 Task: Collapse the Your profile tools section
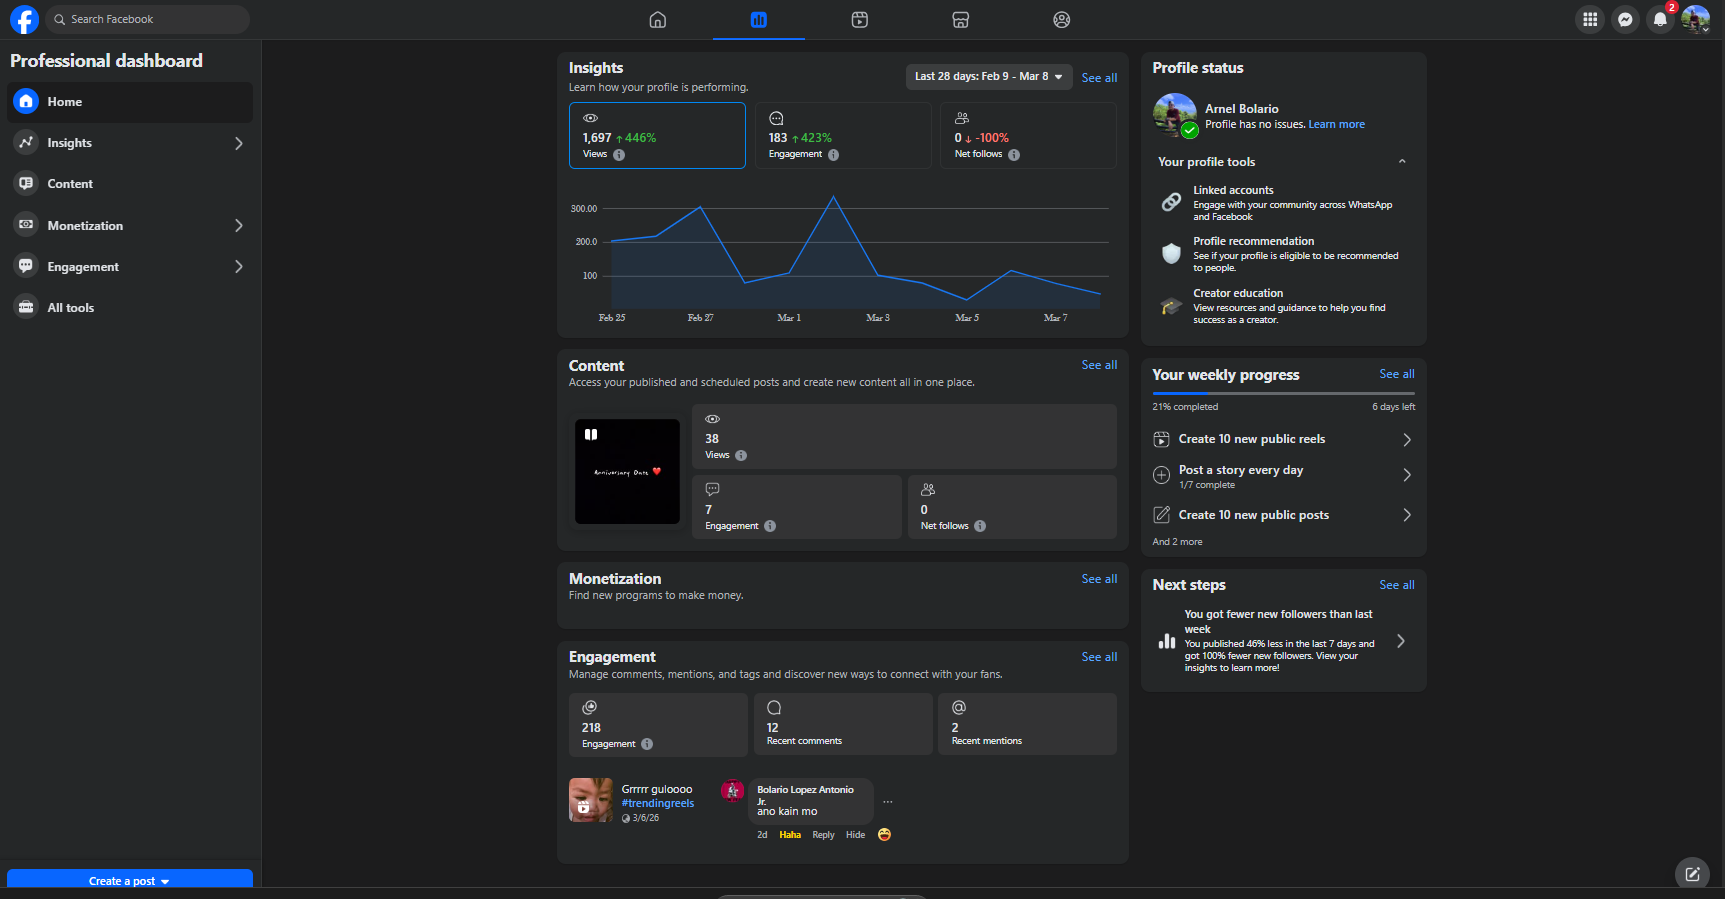(1402, 162)
